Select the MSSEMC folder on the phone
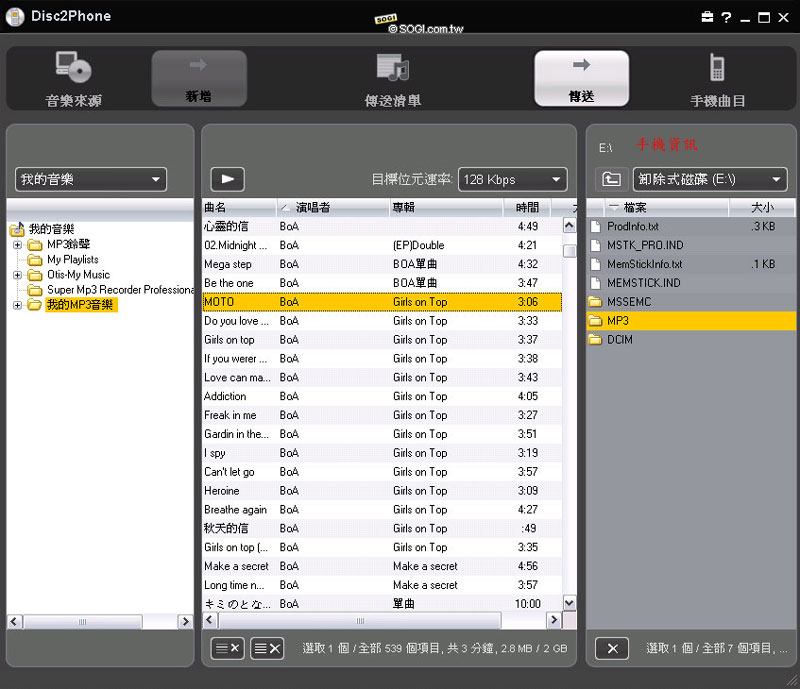800x689 pixels. (x=691, y=302)
